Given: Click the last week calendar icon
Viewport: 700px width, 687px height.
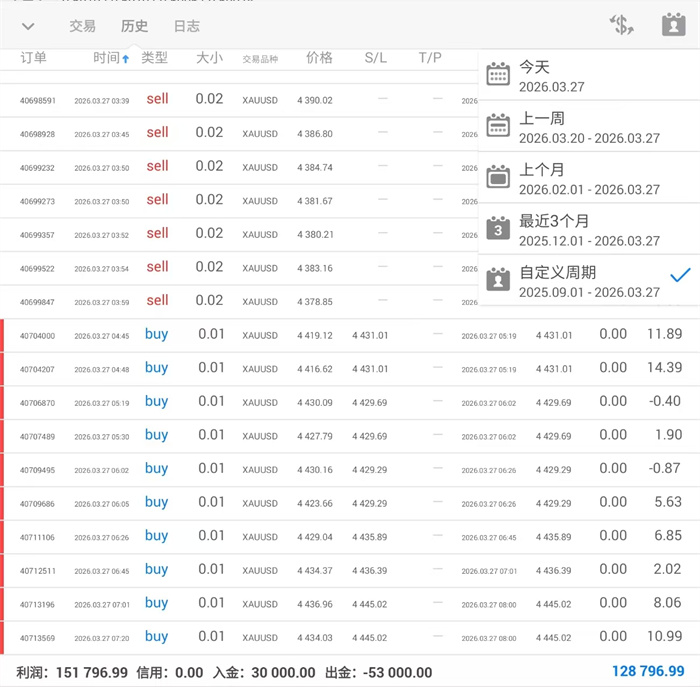Looking at the screenshot, I should pyautogui.click(x=498, y=126).
